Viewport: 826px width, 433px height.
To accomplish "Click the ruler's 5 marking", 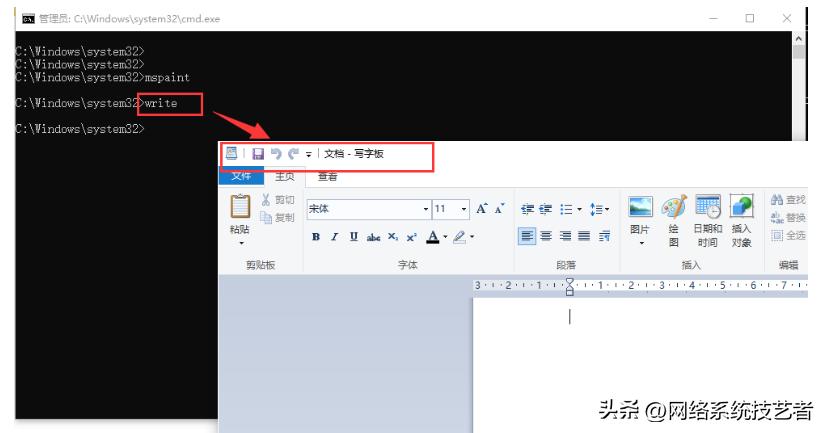I will tap(722, 285).
